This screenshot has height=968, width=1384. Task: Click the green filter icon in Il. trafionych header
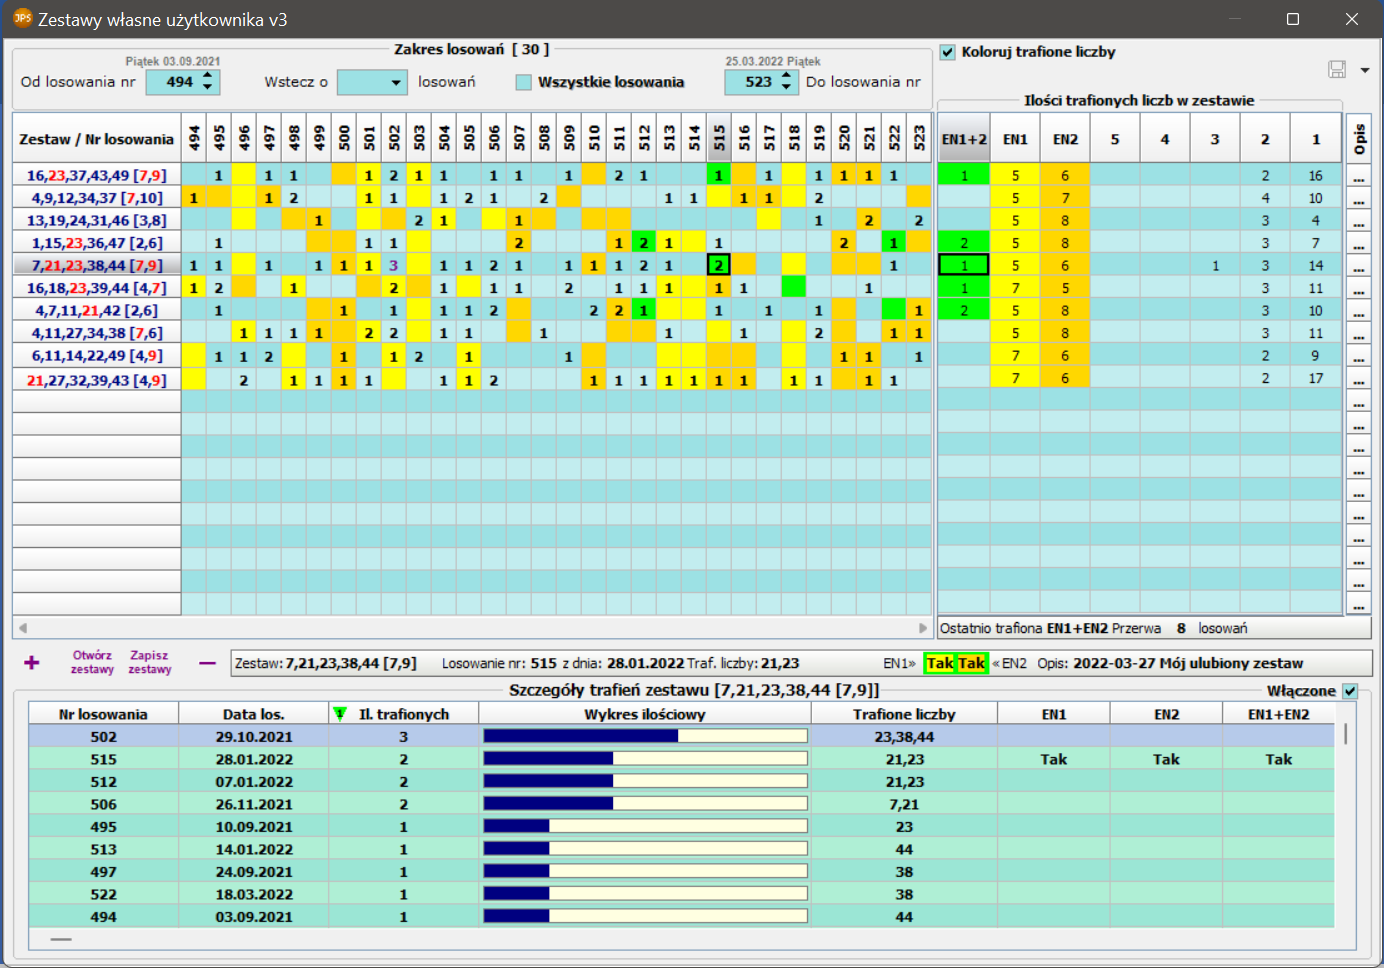[x=340, y=714]
